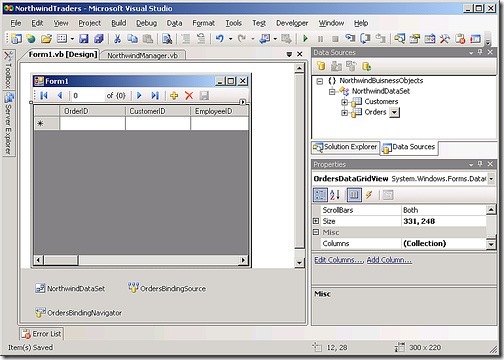Open the Build menu

coord(119,23)
